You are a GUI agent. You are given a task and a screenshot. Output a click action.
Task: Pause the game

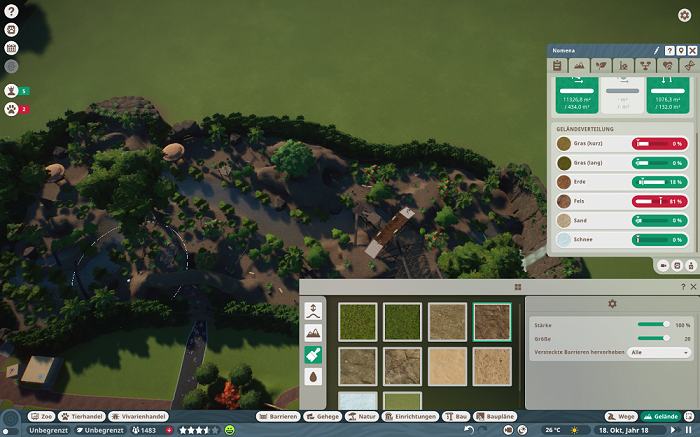pyautogui.click(x=688, y=430)
